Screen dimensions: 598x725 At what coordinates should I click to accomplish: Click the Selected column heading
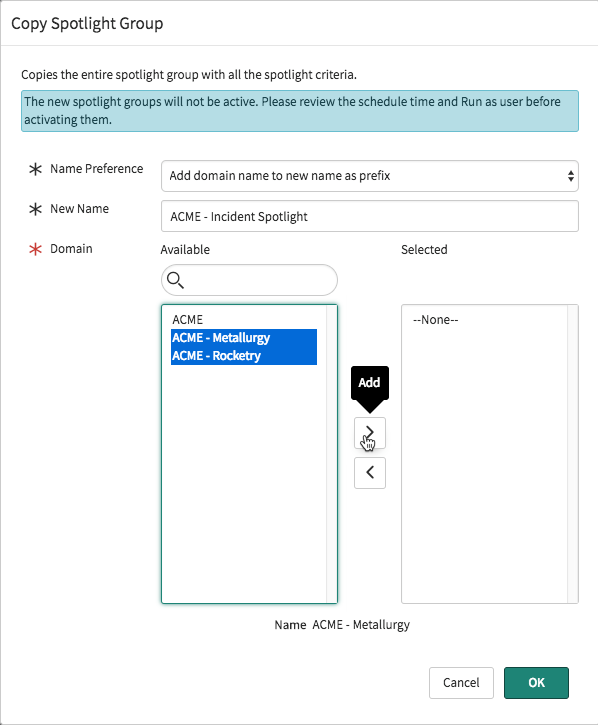pos(424,250)
